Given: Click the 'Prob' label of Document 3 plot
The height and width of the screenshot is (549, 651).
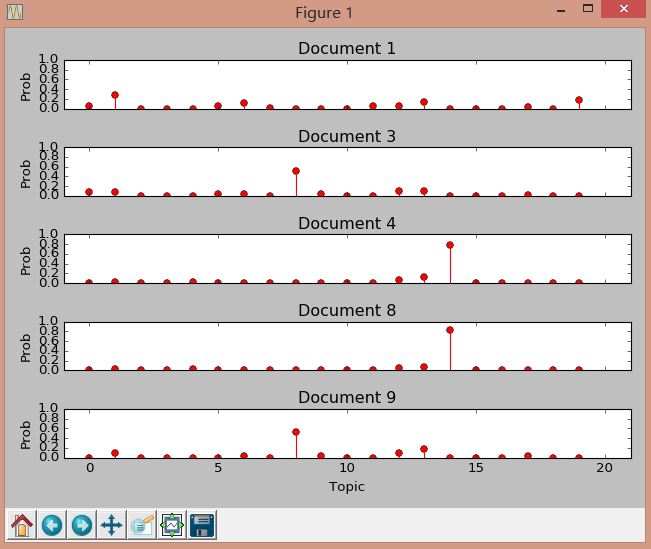Looking at the screenshot, I should coord(26,174).
